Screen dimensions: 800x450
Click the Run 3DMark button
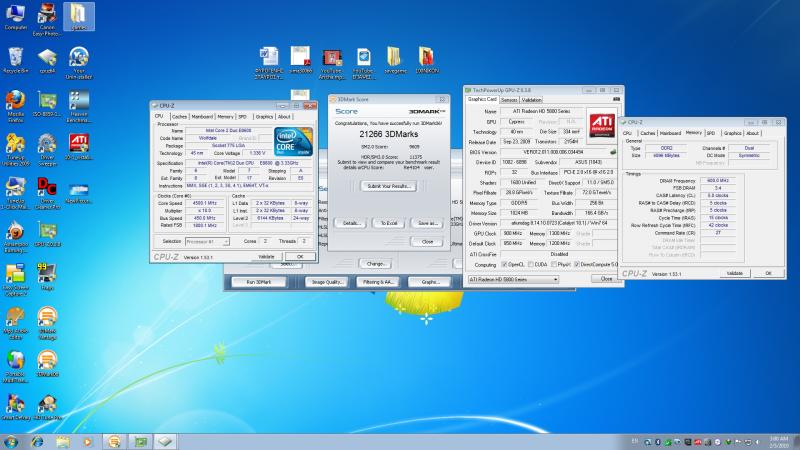point(259,282)
